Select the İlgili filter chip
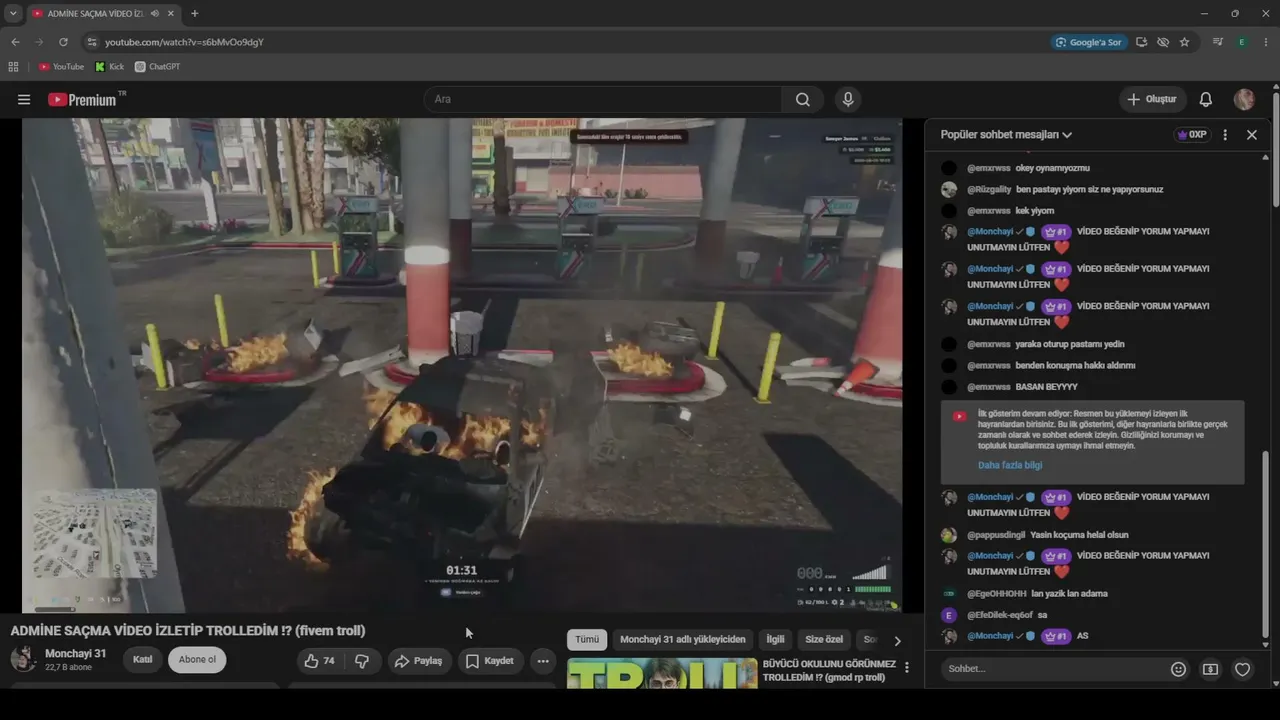The height and width of the screenshot is (720, 1280). click(776, 640)
